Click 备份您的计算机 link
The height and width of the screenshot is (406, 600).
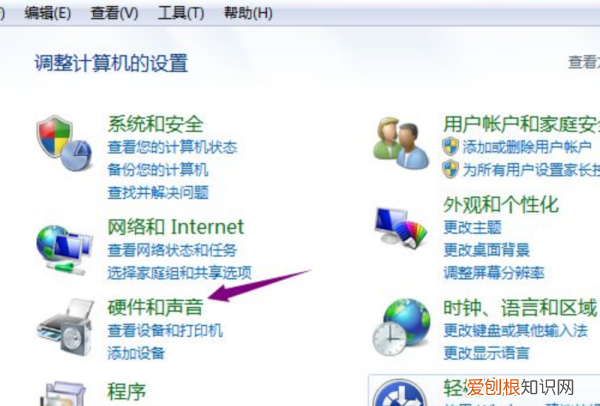158,170
